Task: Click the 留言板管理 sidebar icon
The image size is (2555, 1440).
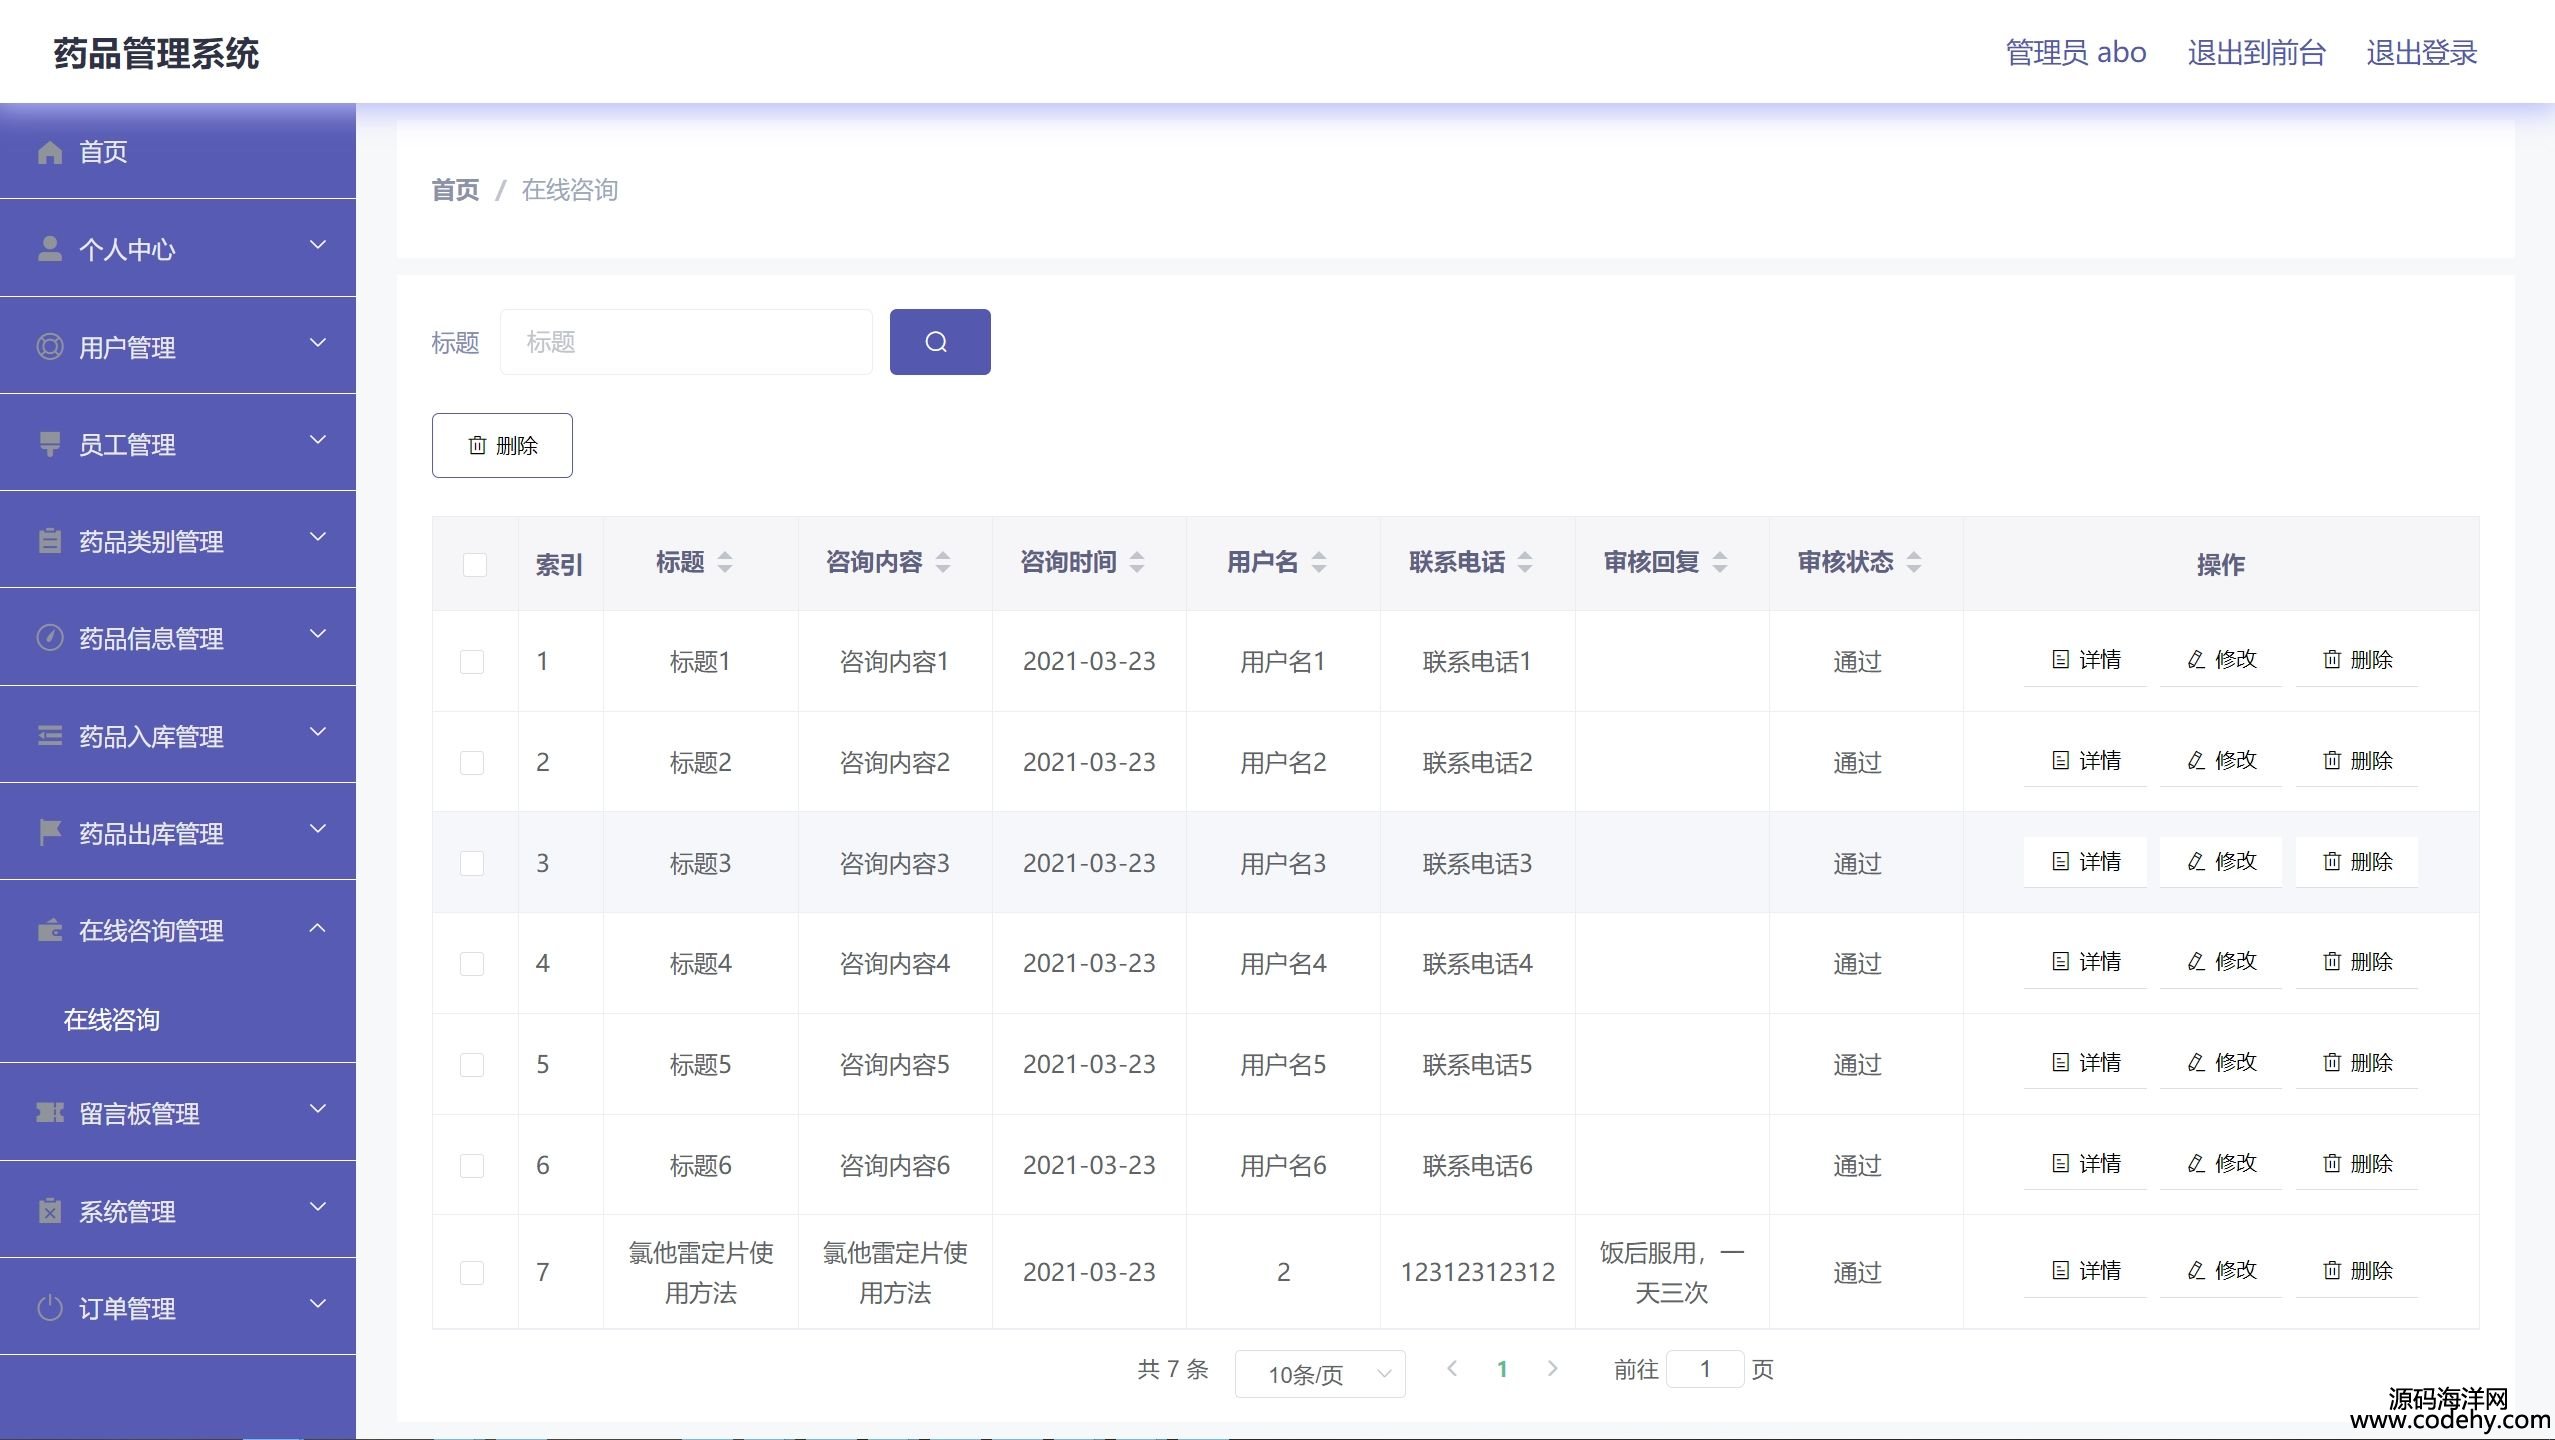Action: click(50, 1113)
